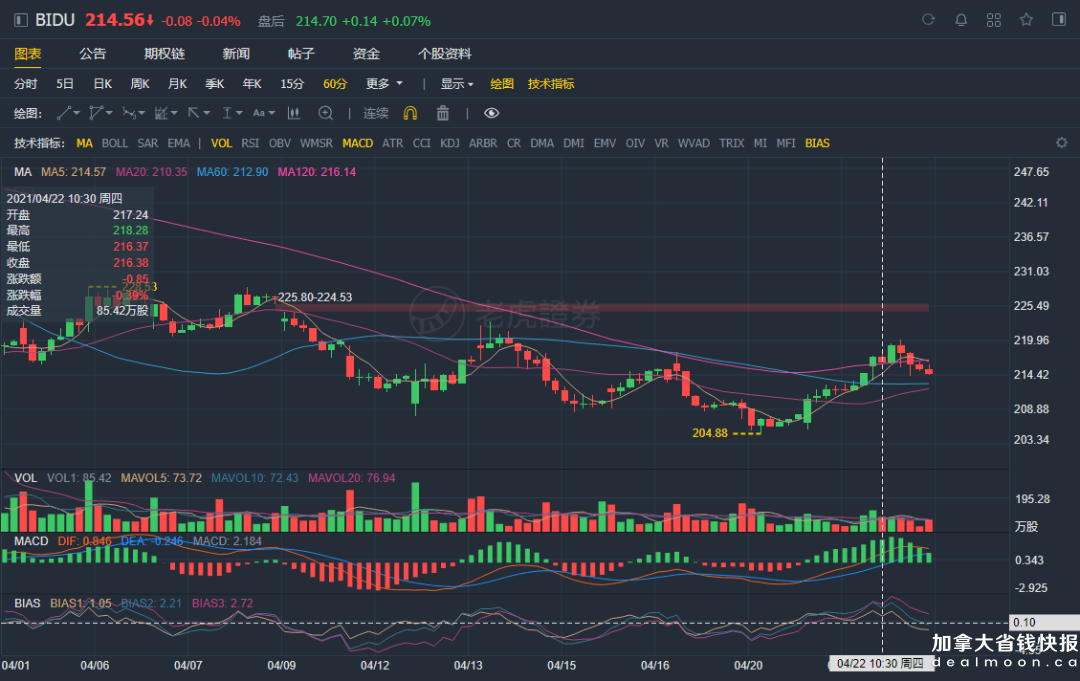Click the magnet snap icon in drawing toolbar
The image size is (1080, 681).
(x=410, y=113)
